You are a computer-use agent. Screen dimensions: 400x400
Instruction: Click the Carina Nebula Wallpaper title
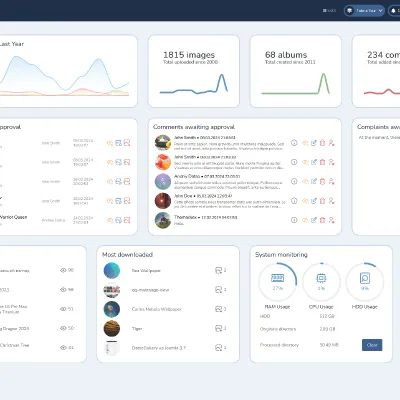pos(156,309)
